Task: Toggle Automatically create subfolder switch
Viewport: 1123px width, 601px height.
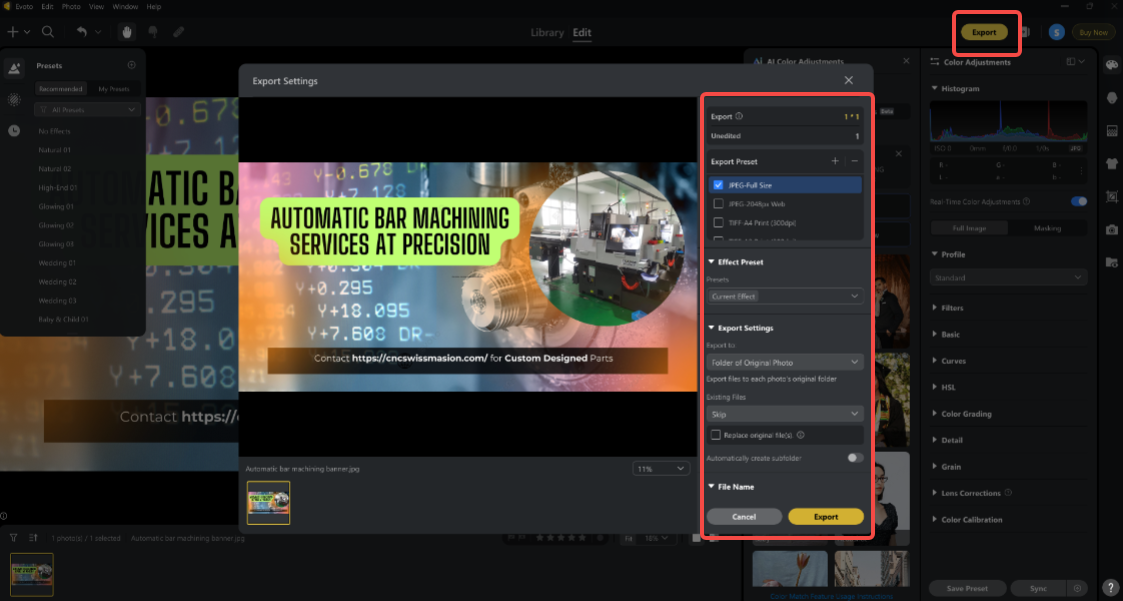Action: (x=855, y=458)
